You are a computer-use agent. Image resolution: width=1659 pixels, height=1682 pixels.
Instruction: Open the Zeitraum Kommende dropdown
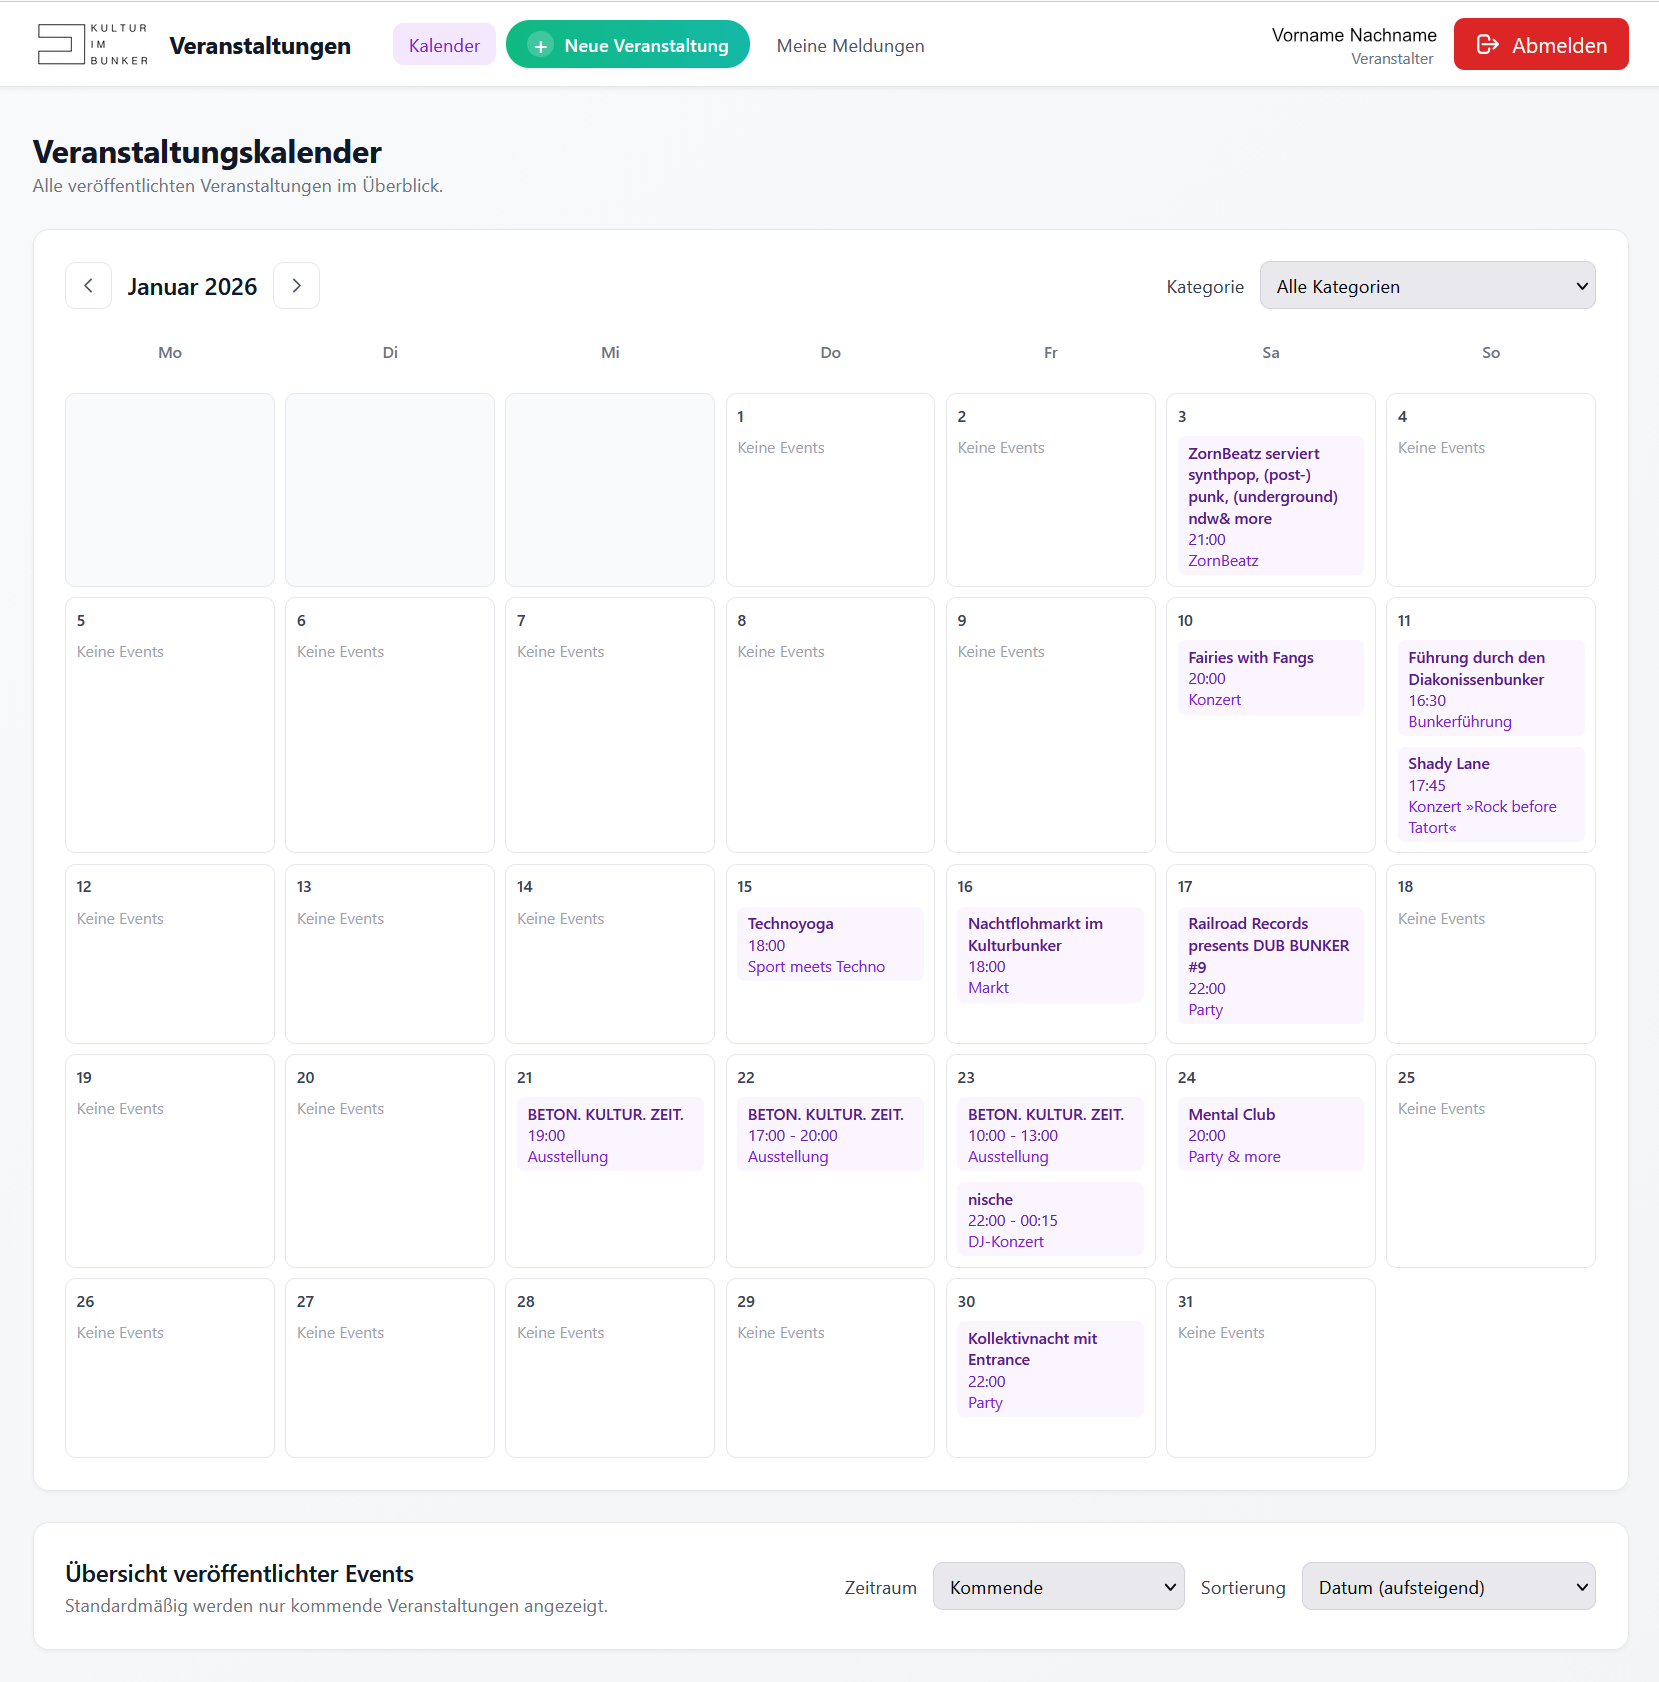(1058, 1586)
